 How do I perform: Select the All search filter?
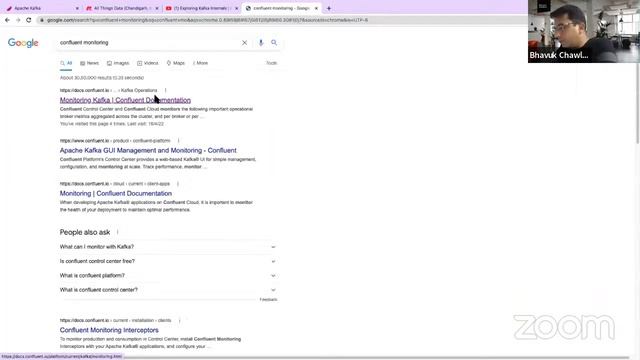coord(66,63)
